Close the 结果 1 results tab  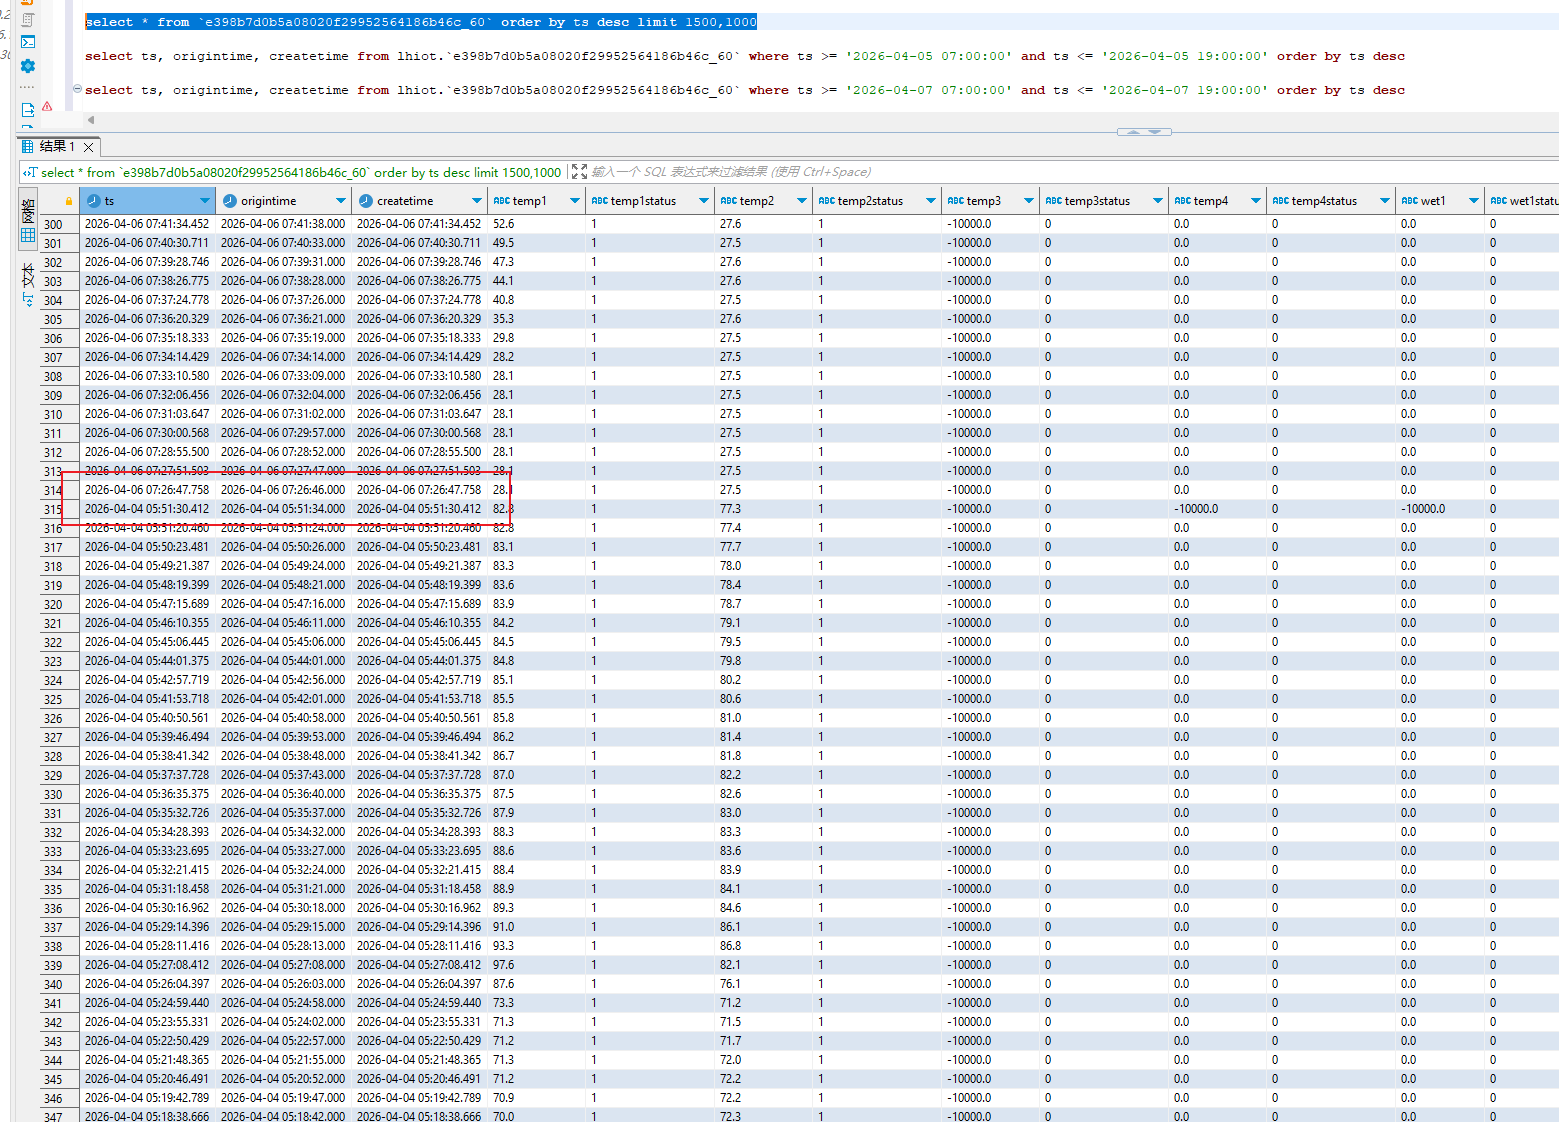point(88,147)
